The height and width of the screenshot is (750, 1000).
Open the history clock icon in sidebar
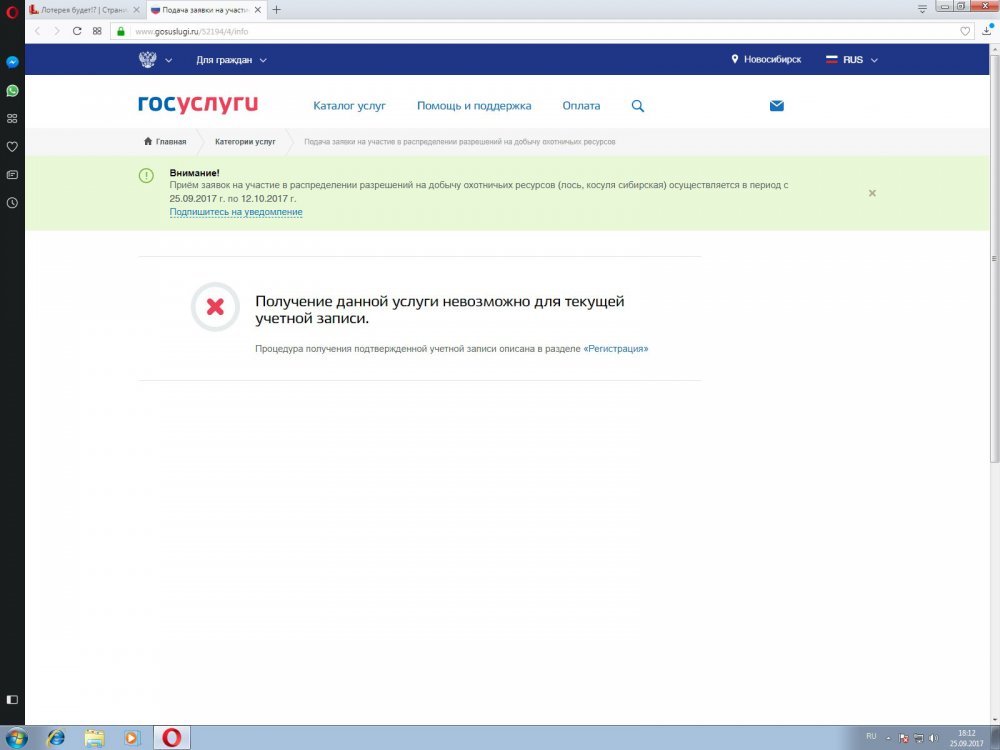(12, 203)
